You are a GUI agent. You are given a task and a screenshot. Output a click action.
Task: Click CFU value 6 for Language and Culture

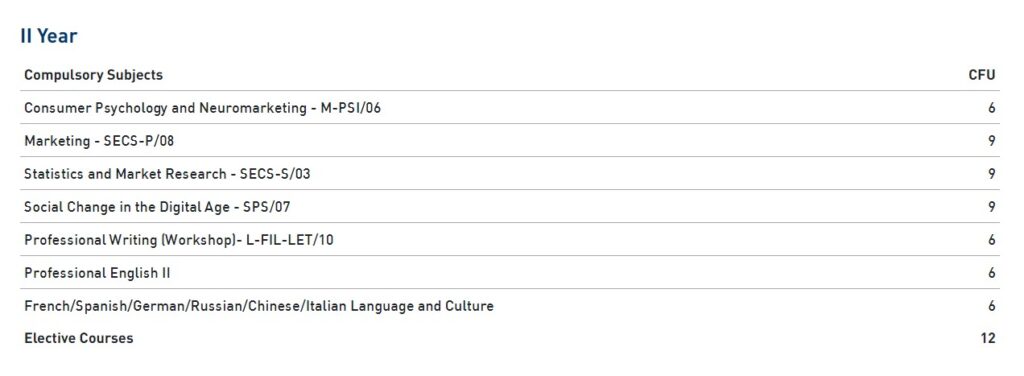[x=992, y=306]
